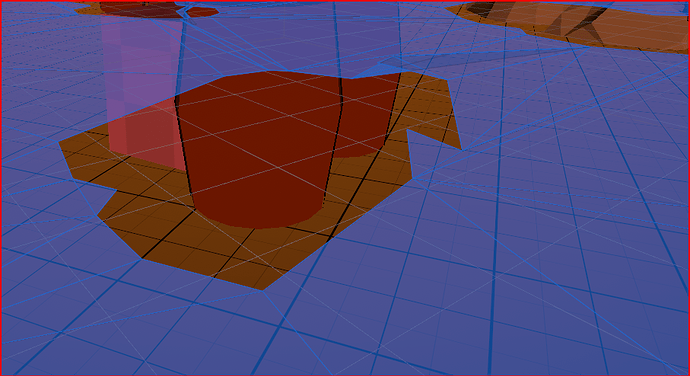Click the small red ellipse at the top edge
The width and height of the screenshot is (690, 376).
(202, 12)
